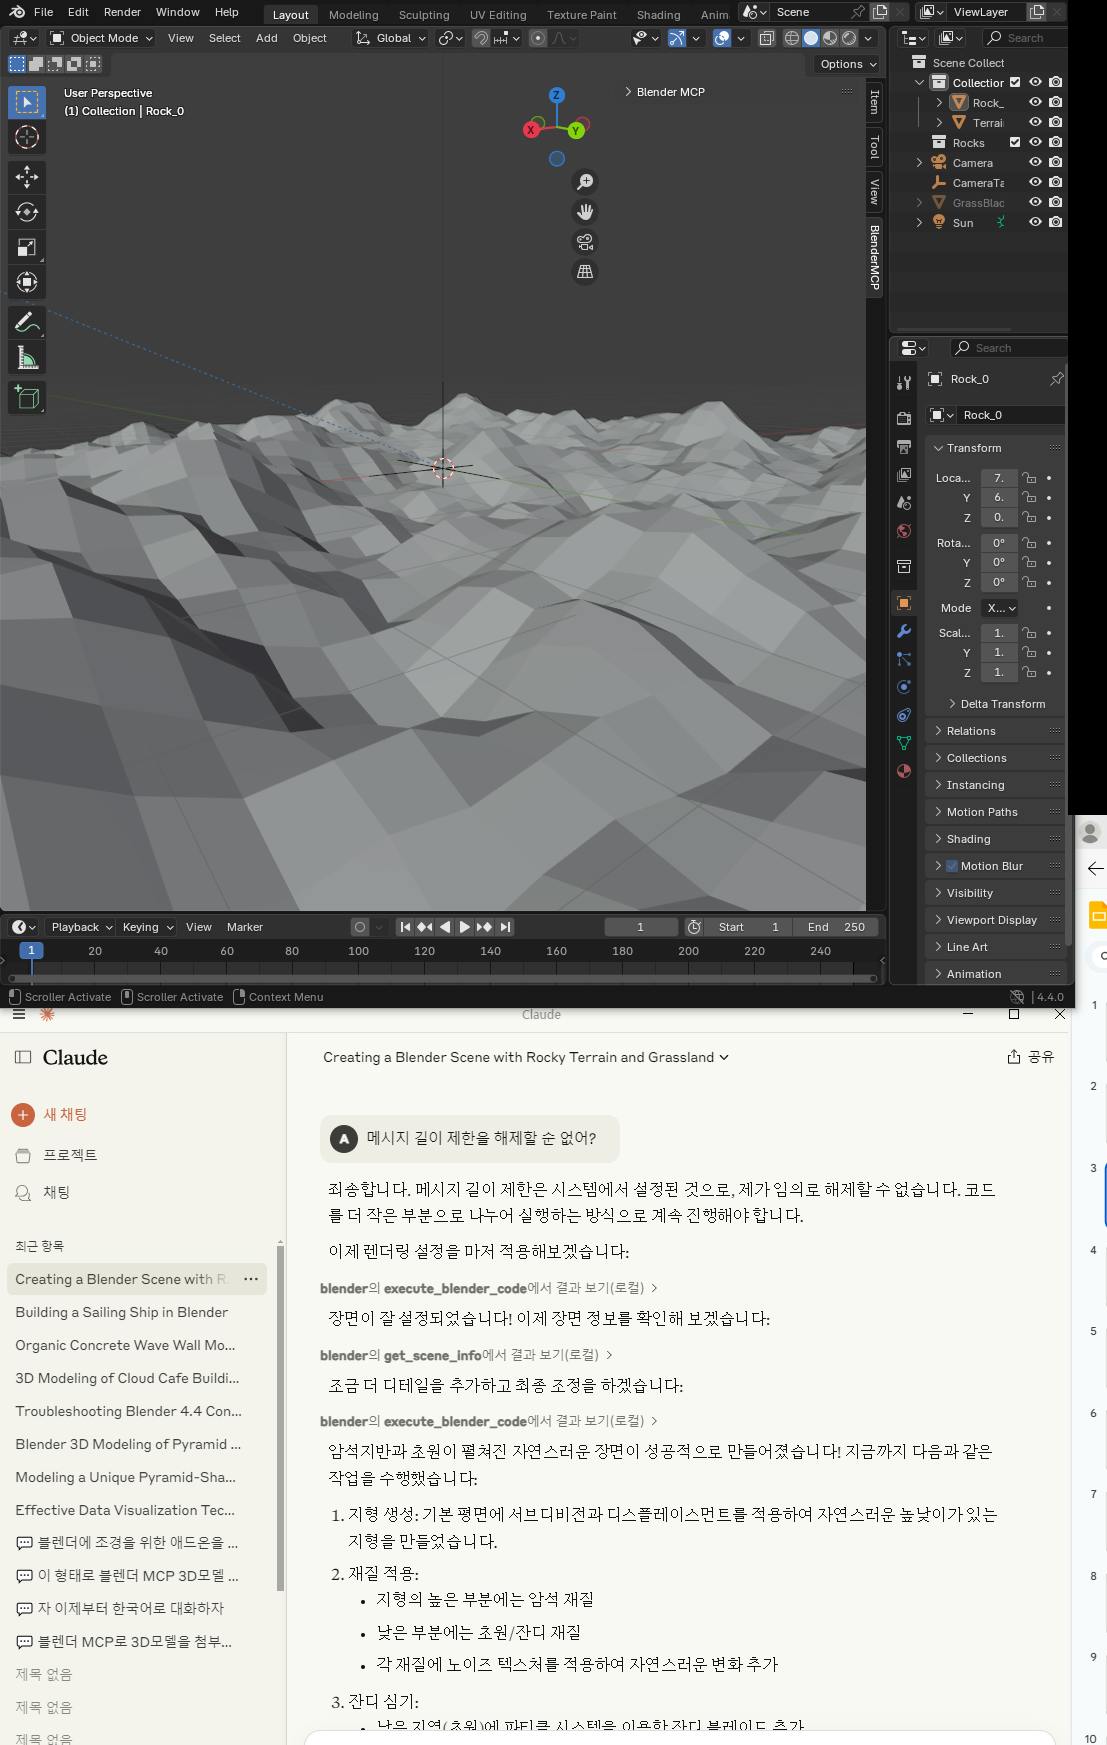Uncheck the Rocks collection checkbox
This screenshot has height=1745, width=1107.
1015,142
